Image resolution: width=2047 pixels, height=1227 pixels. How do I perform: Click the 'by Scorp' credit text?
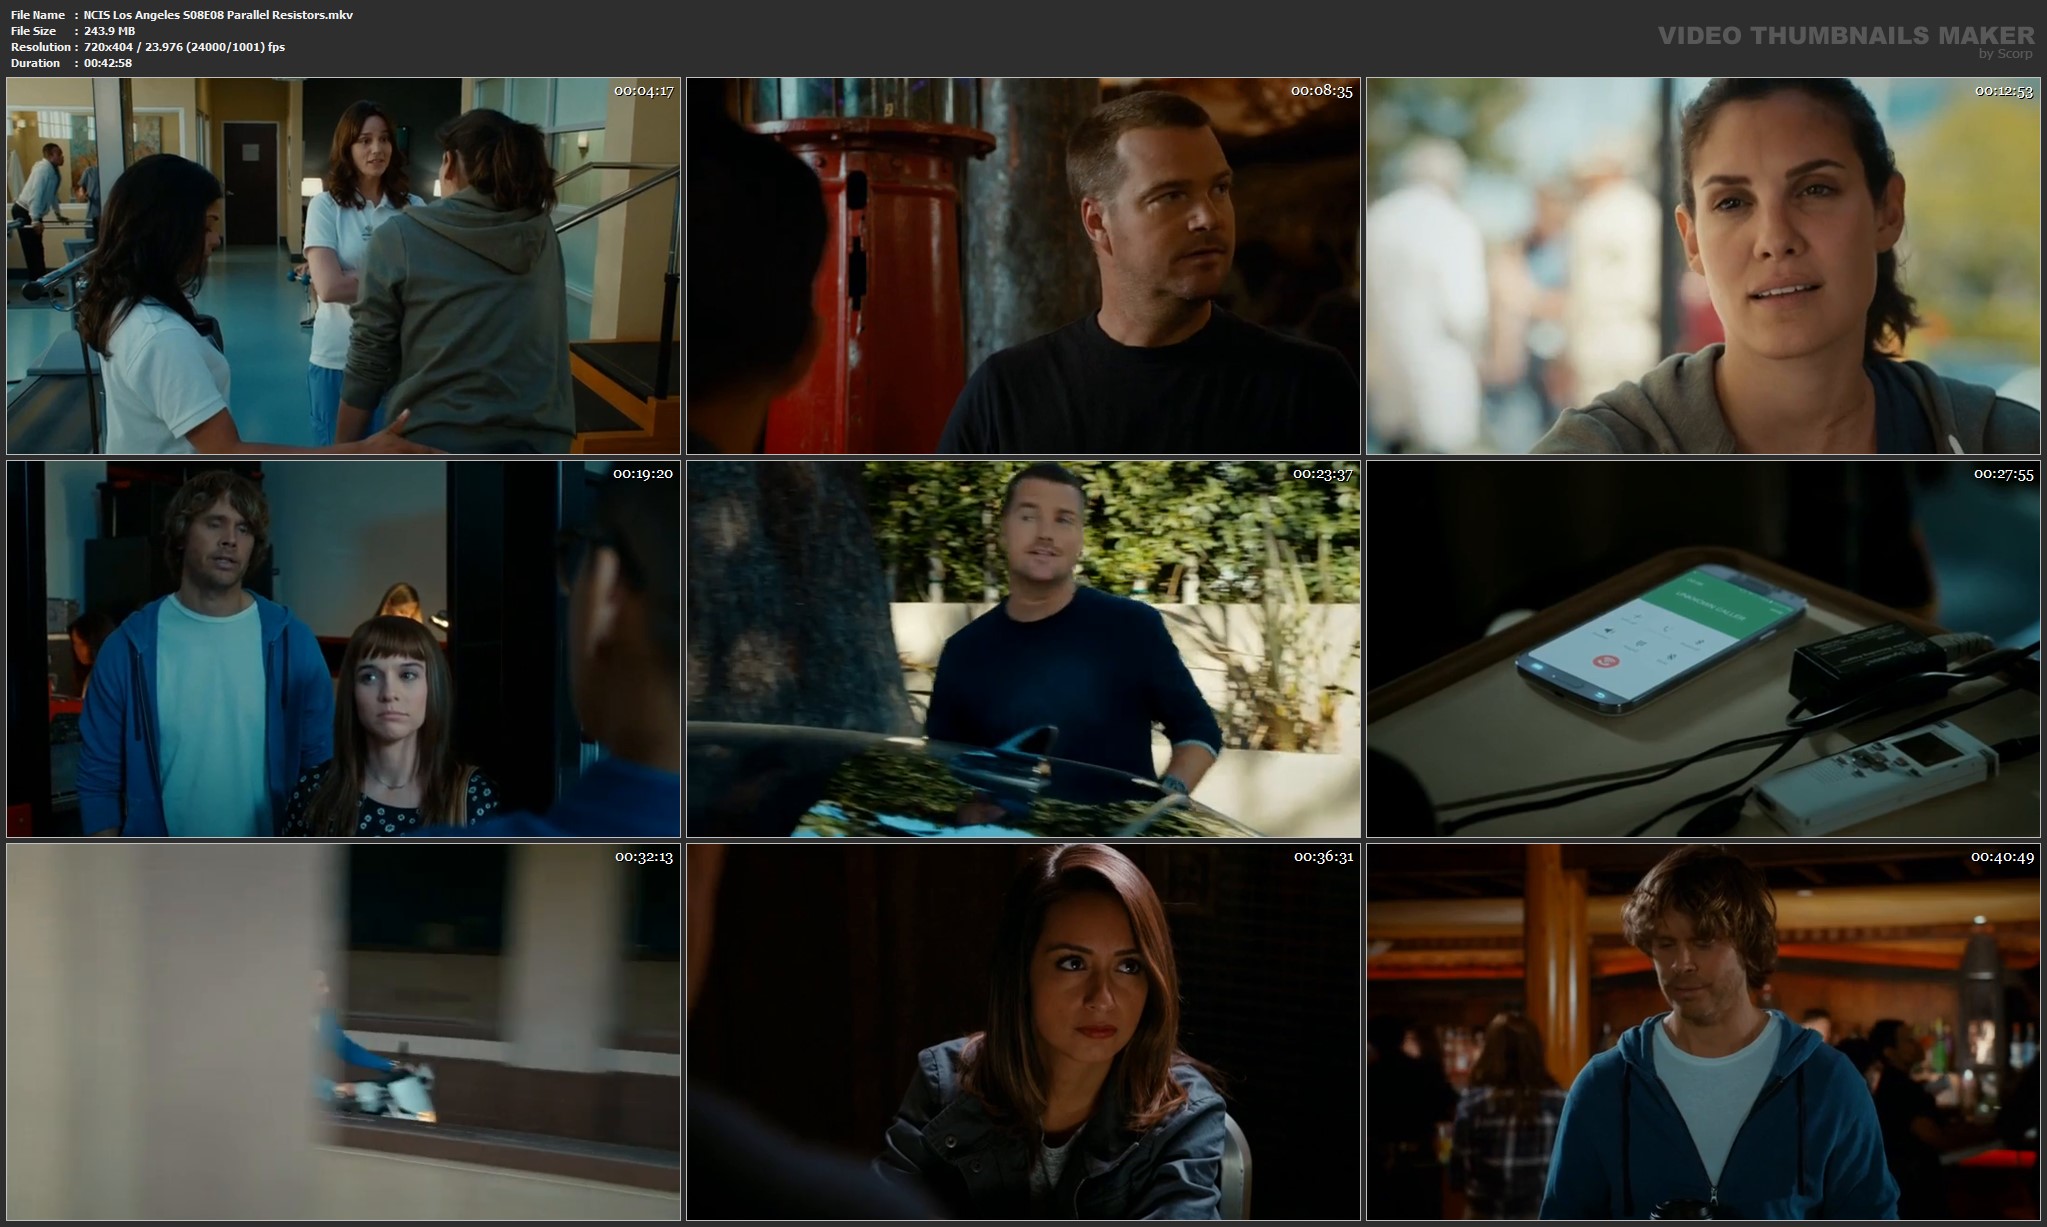[x=2005, y=54]
